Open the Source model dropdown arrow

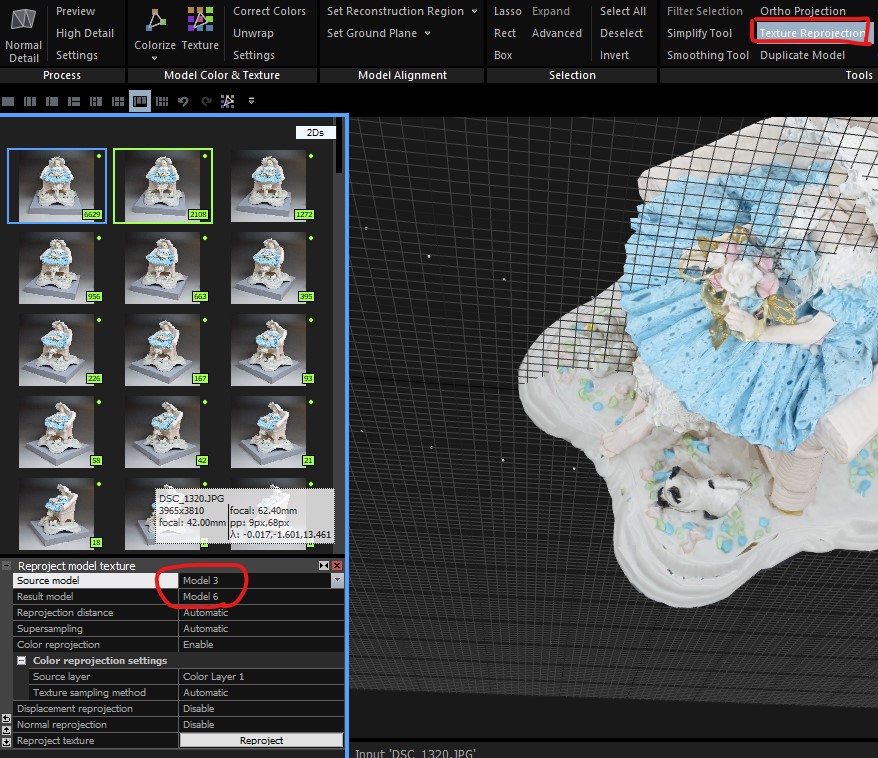(336, 581)
